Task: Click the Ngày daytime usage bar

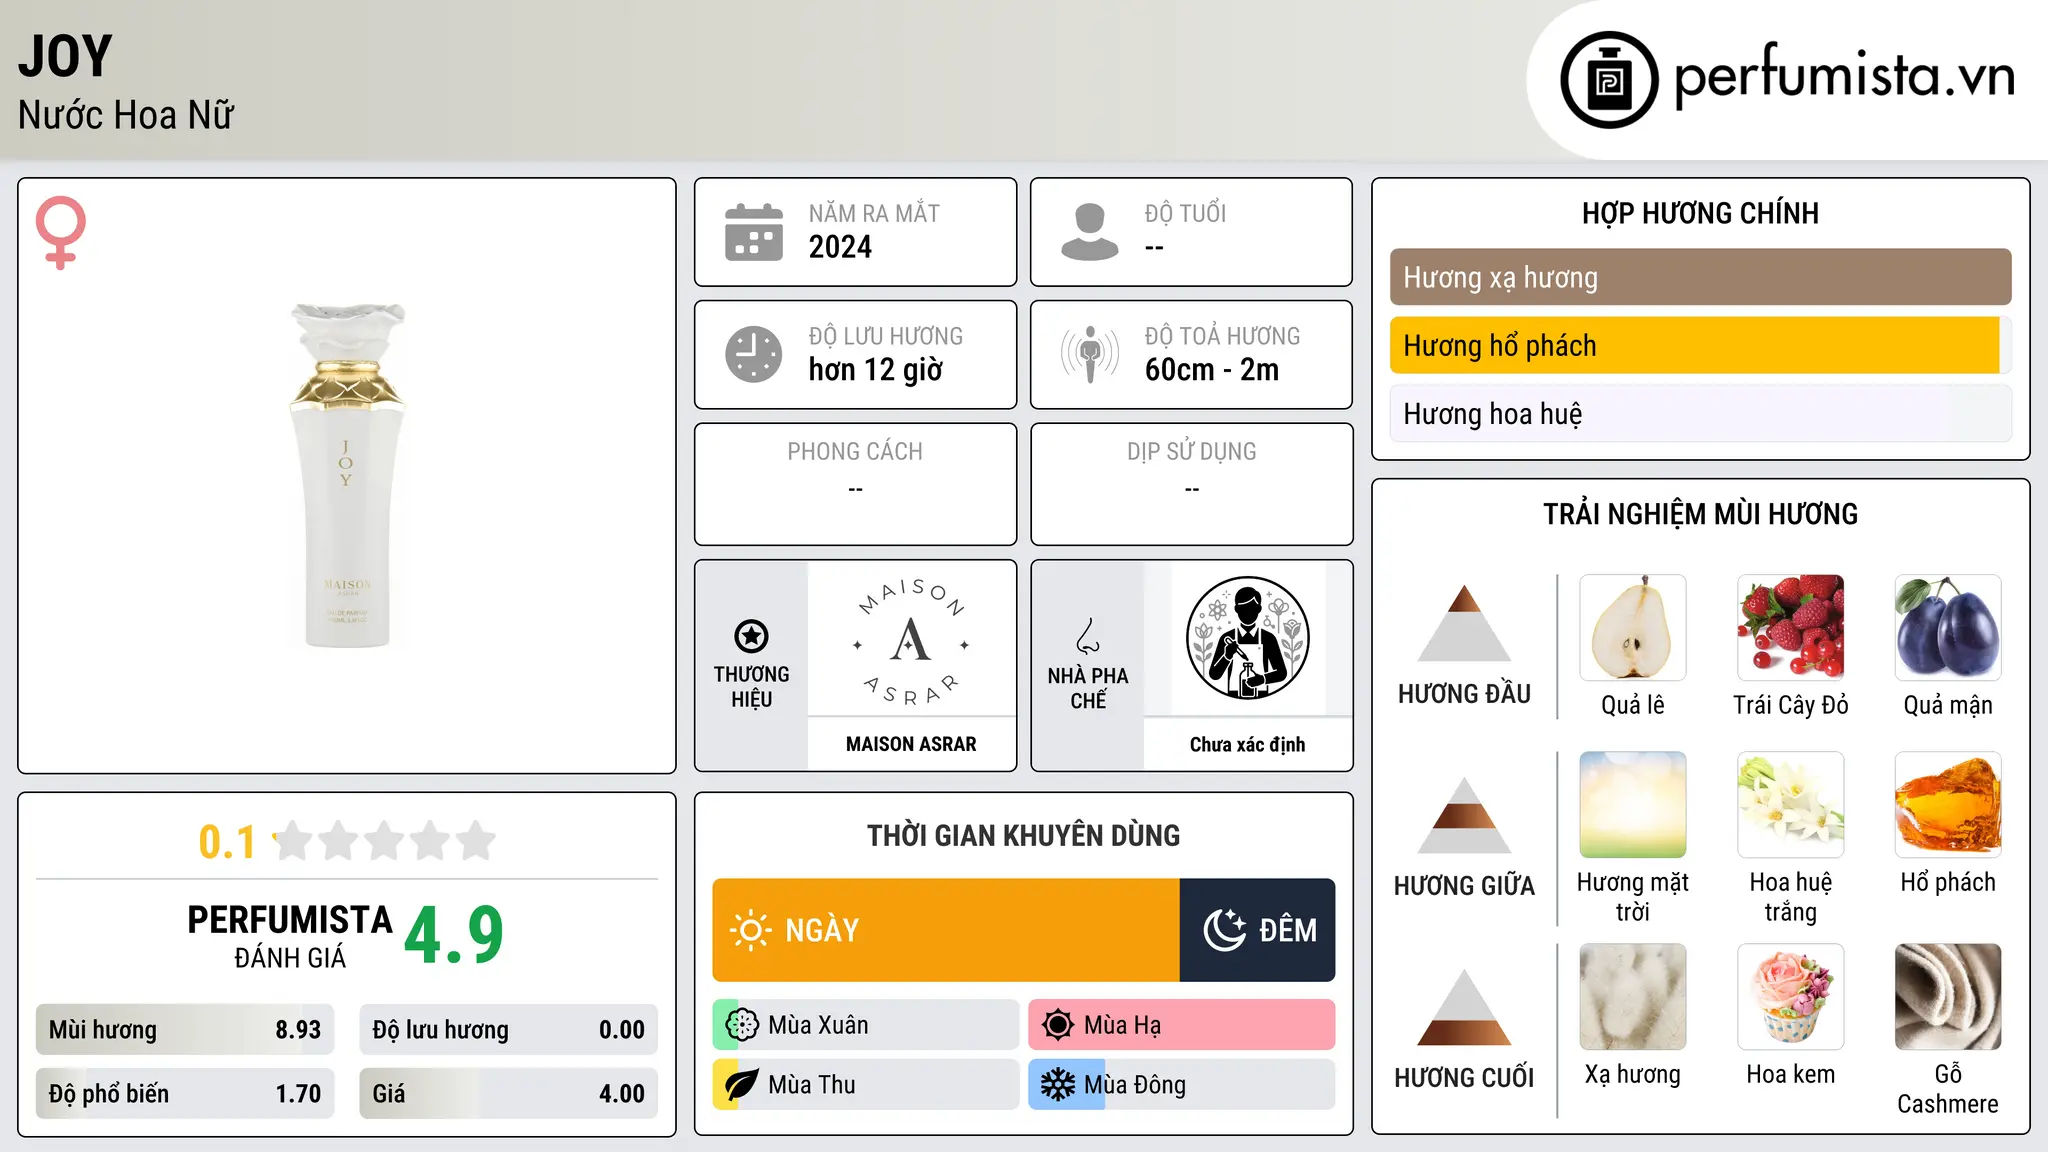Action: [x=946, y=930]
